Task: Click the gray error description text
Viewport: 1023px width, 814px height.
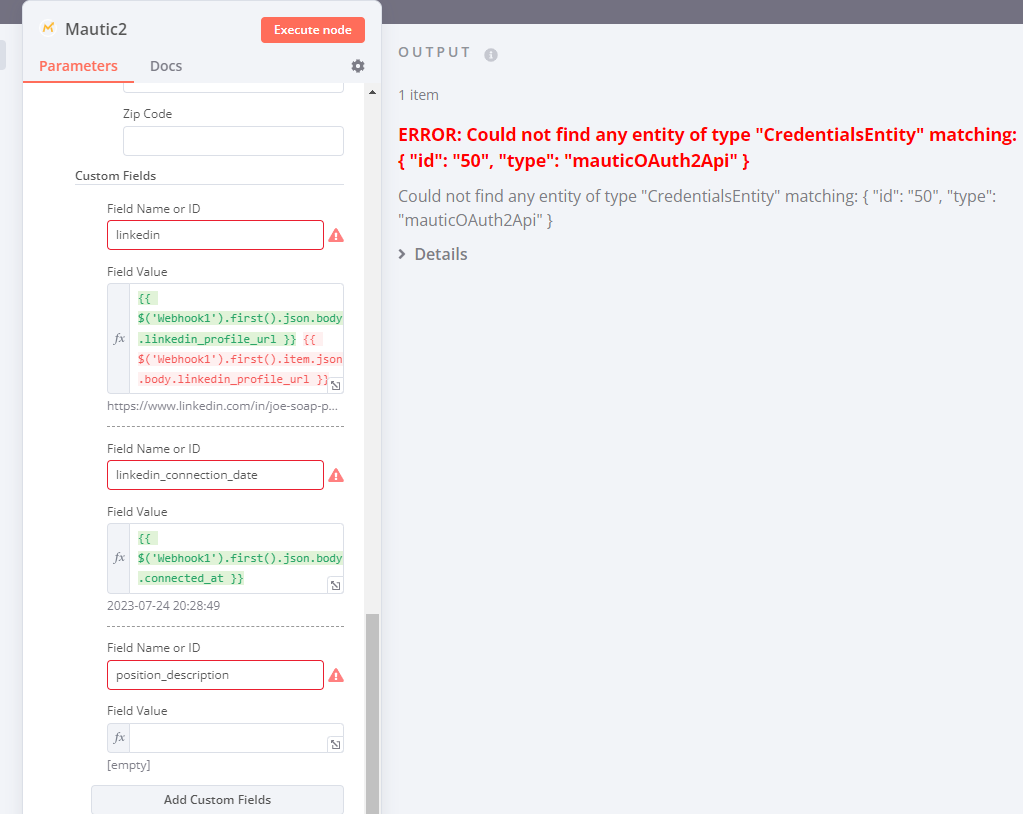Action: 697,208
